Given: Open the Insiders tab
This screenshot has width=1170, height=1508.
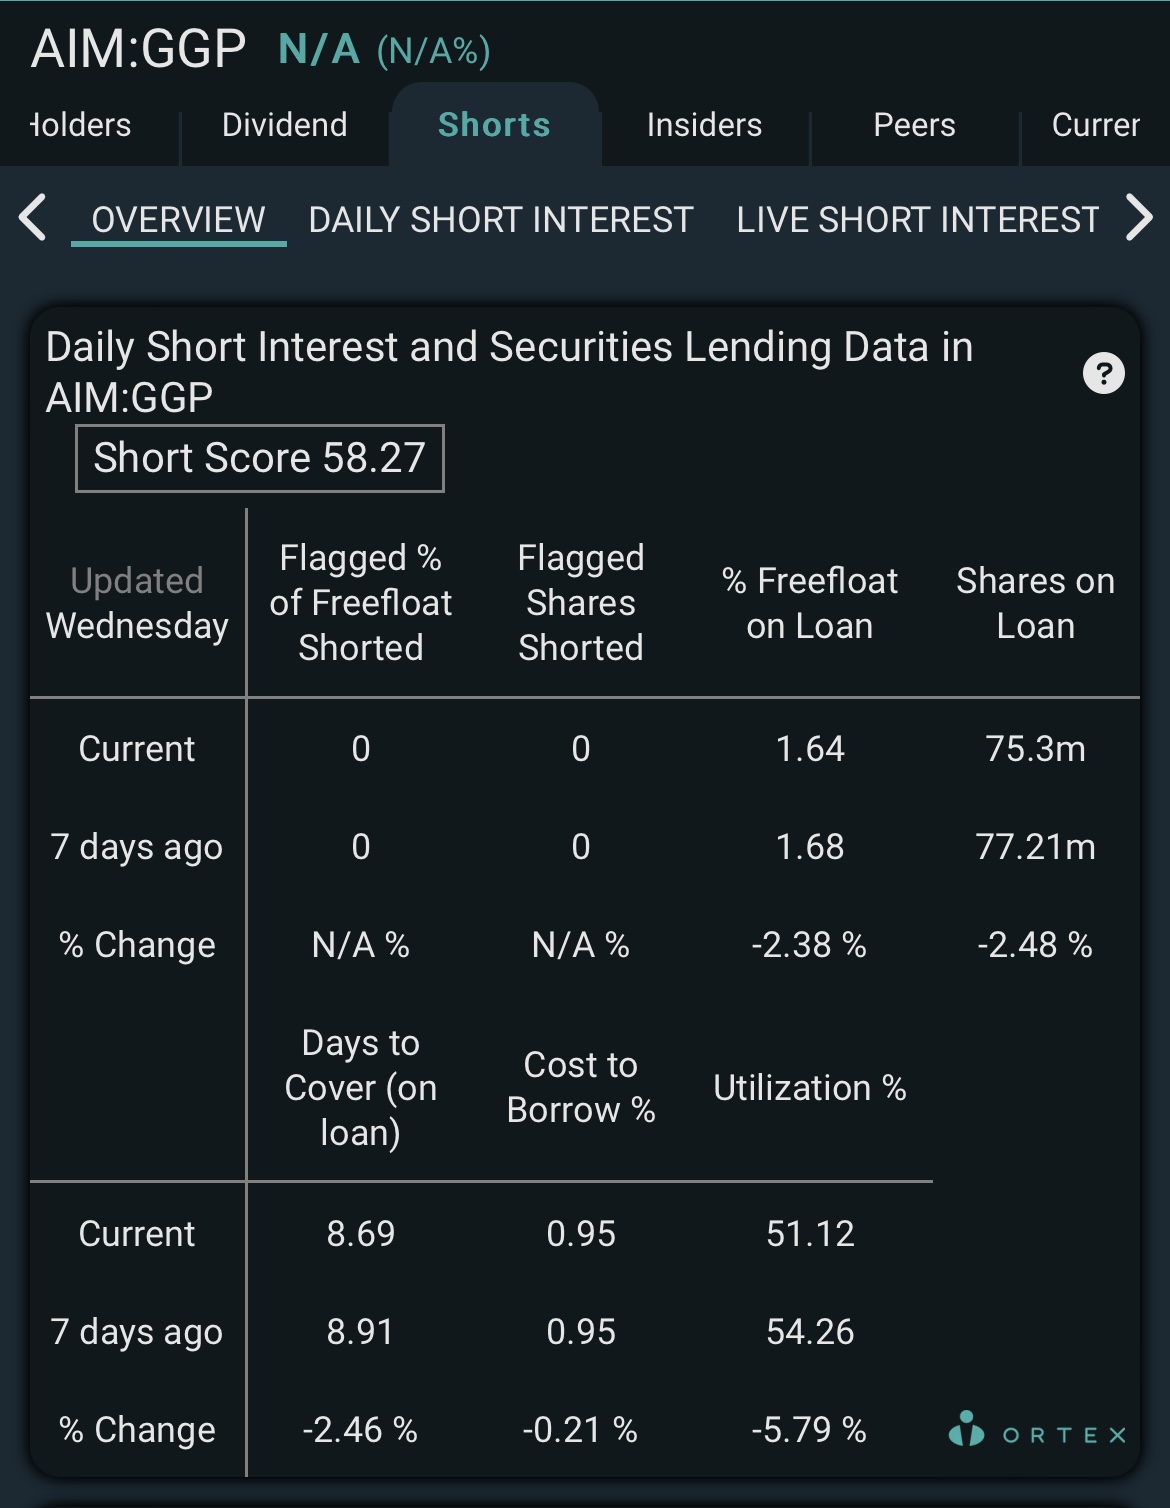Looking at the screenshot, I should pos(704,125).
